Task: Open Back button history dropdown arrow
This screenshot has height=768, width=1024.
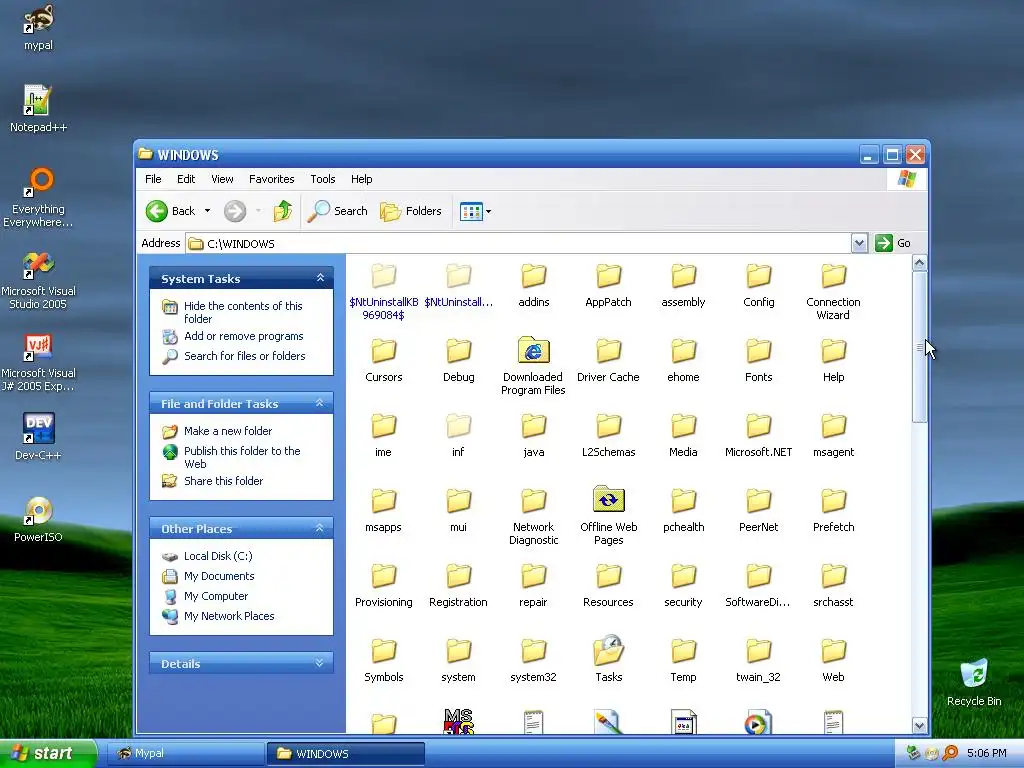Action: 208,211
